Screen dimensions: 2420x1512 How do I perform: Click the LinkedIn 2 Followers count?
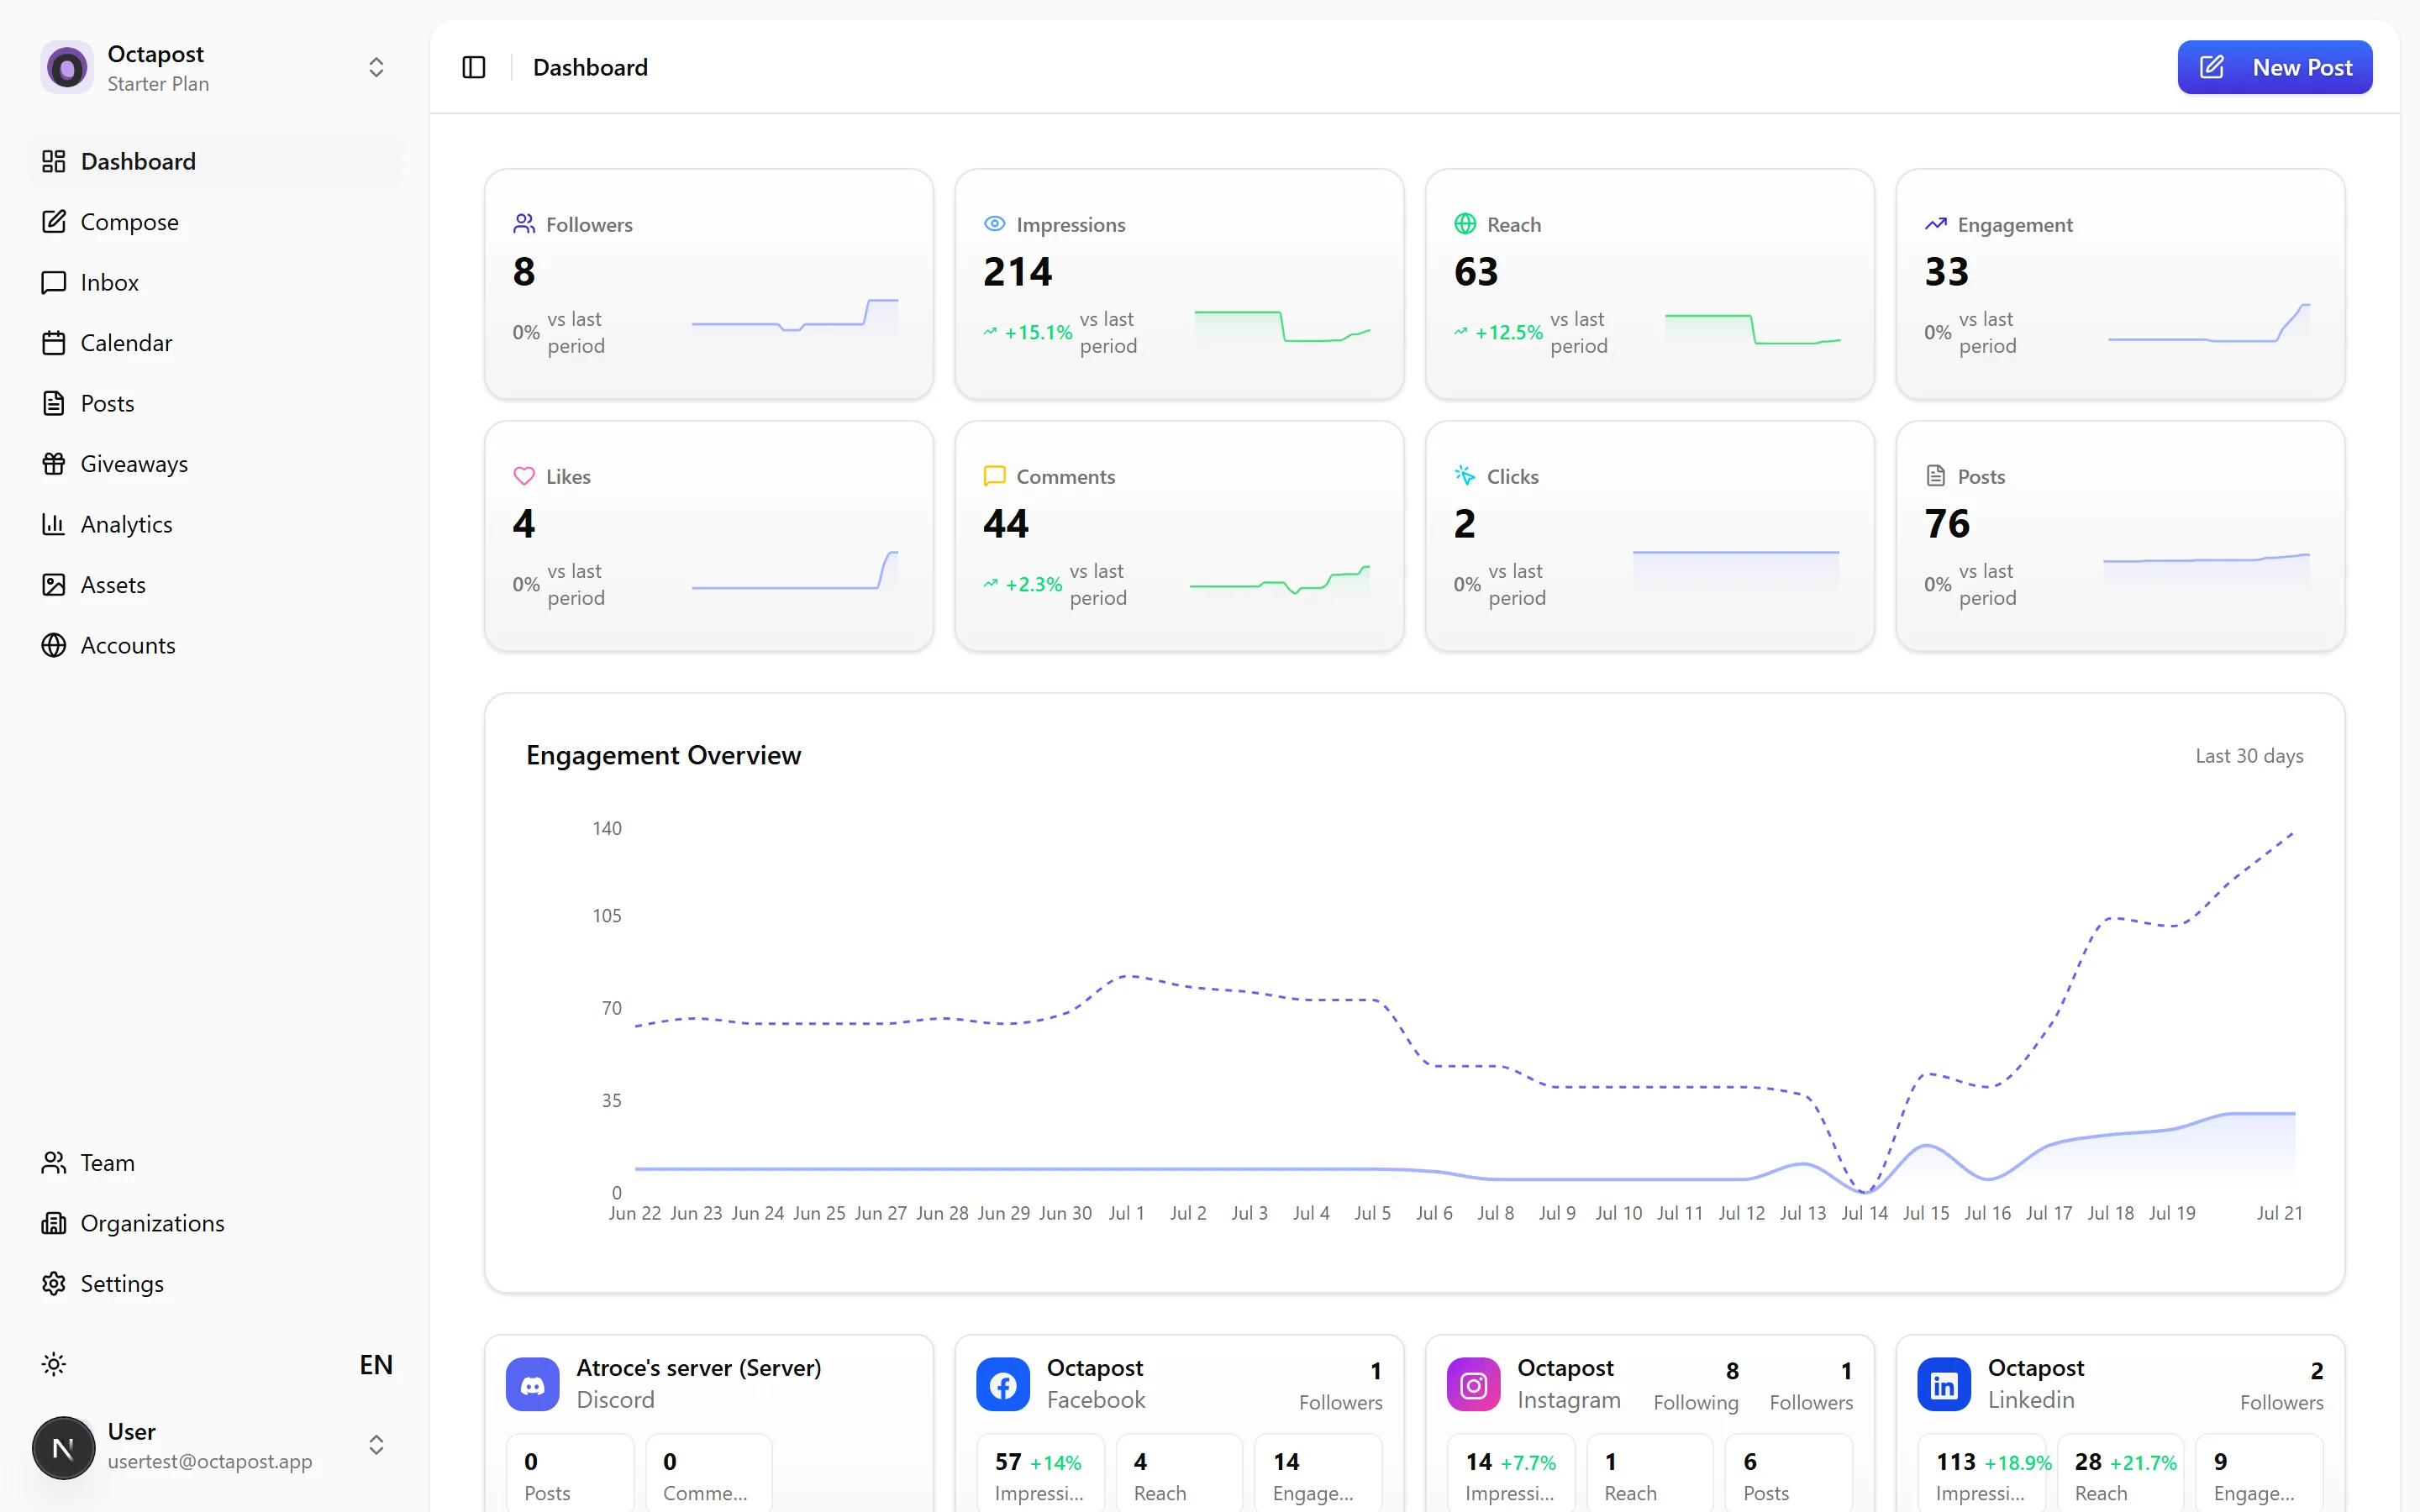tap(2282, 1385)
